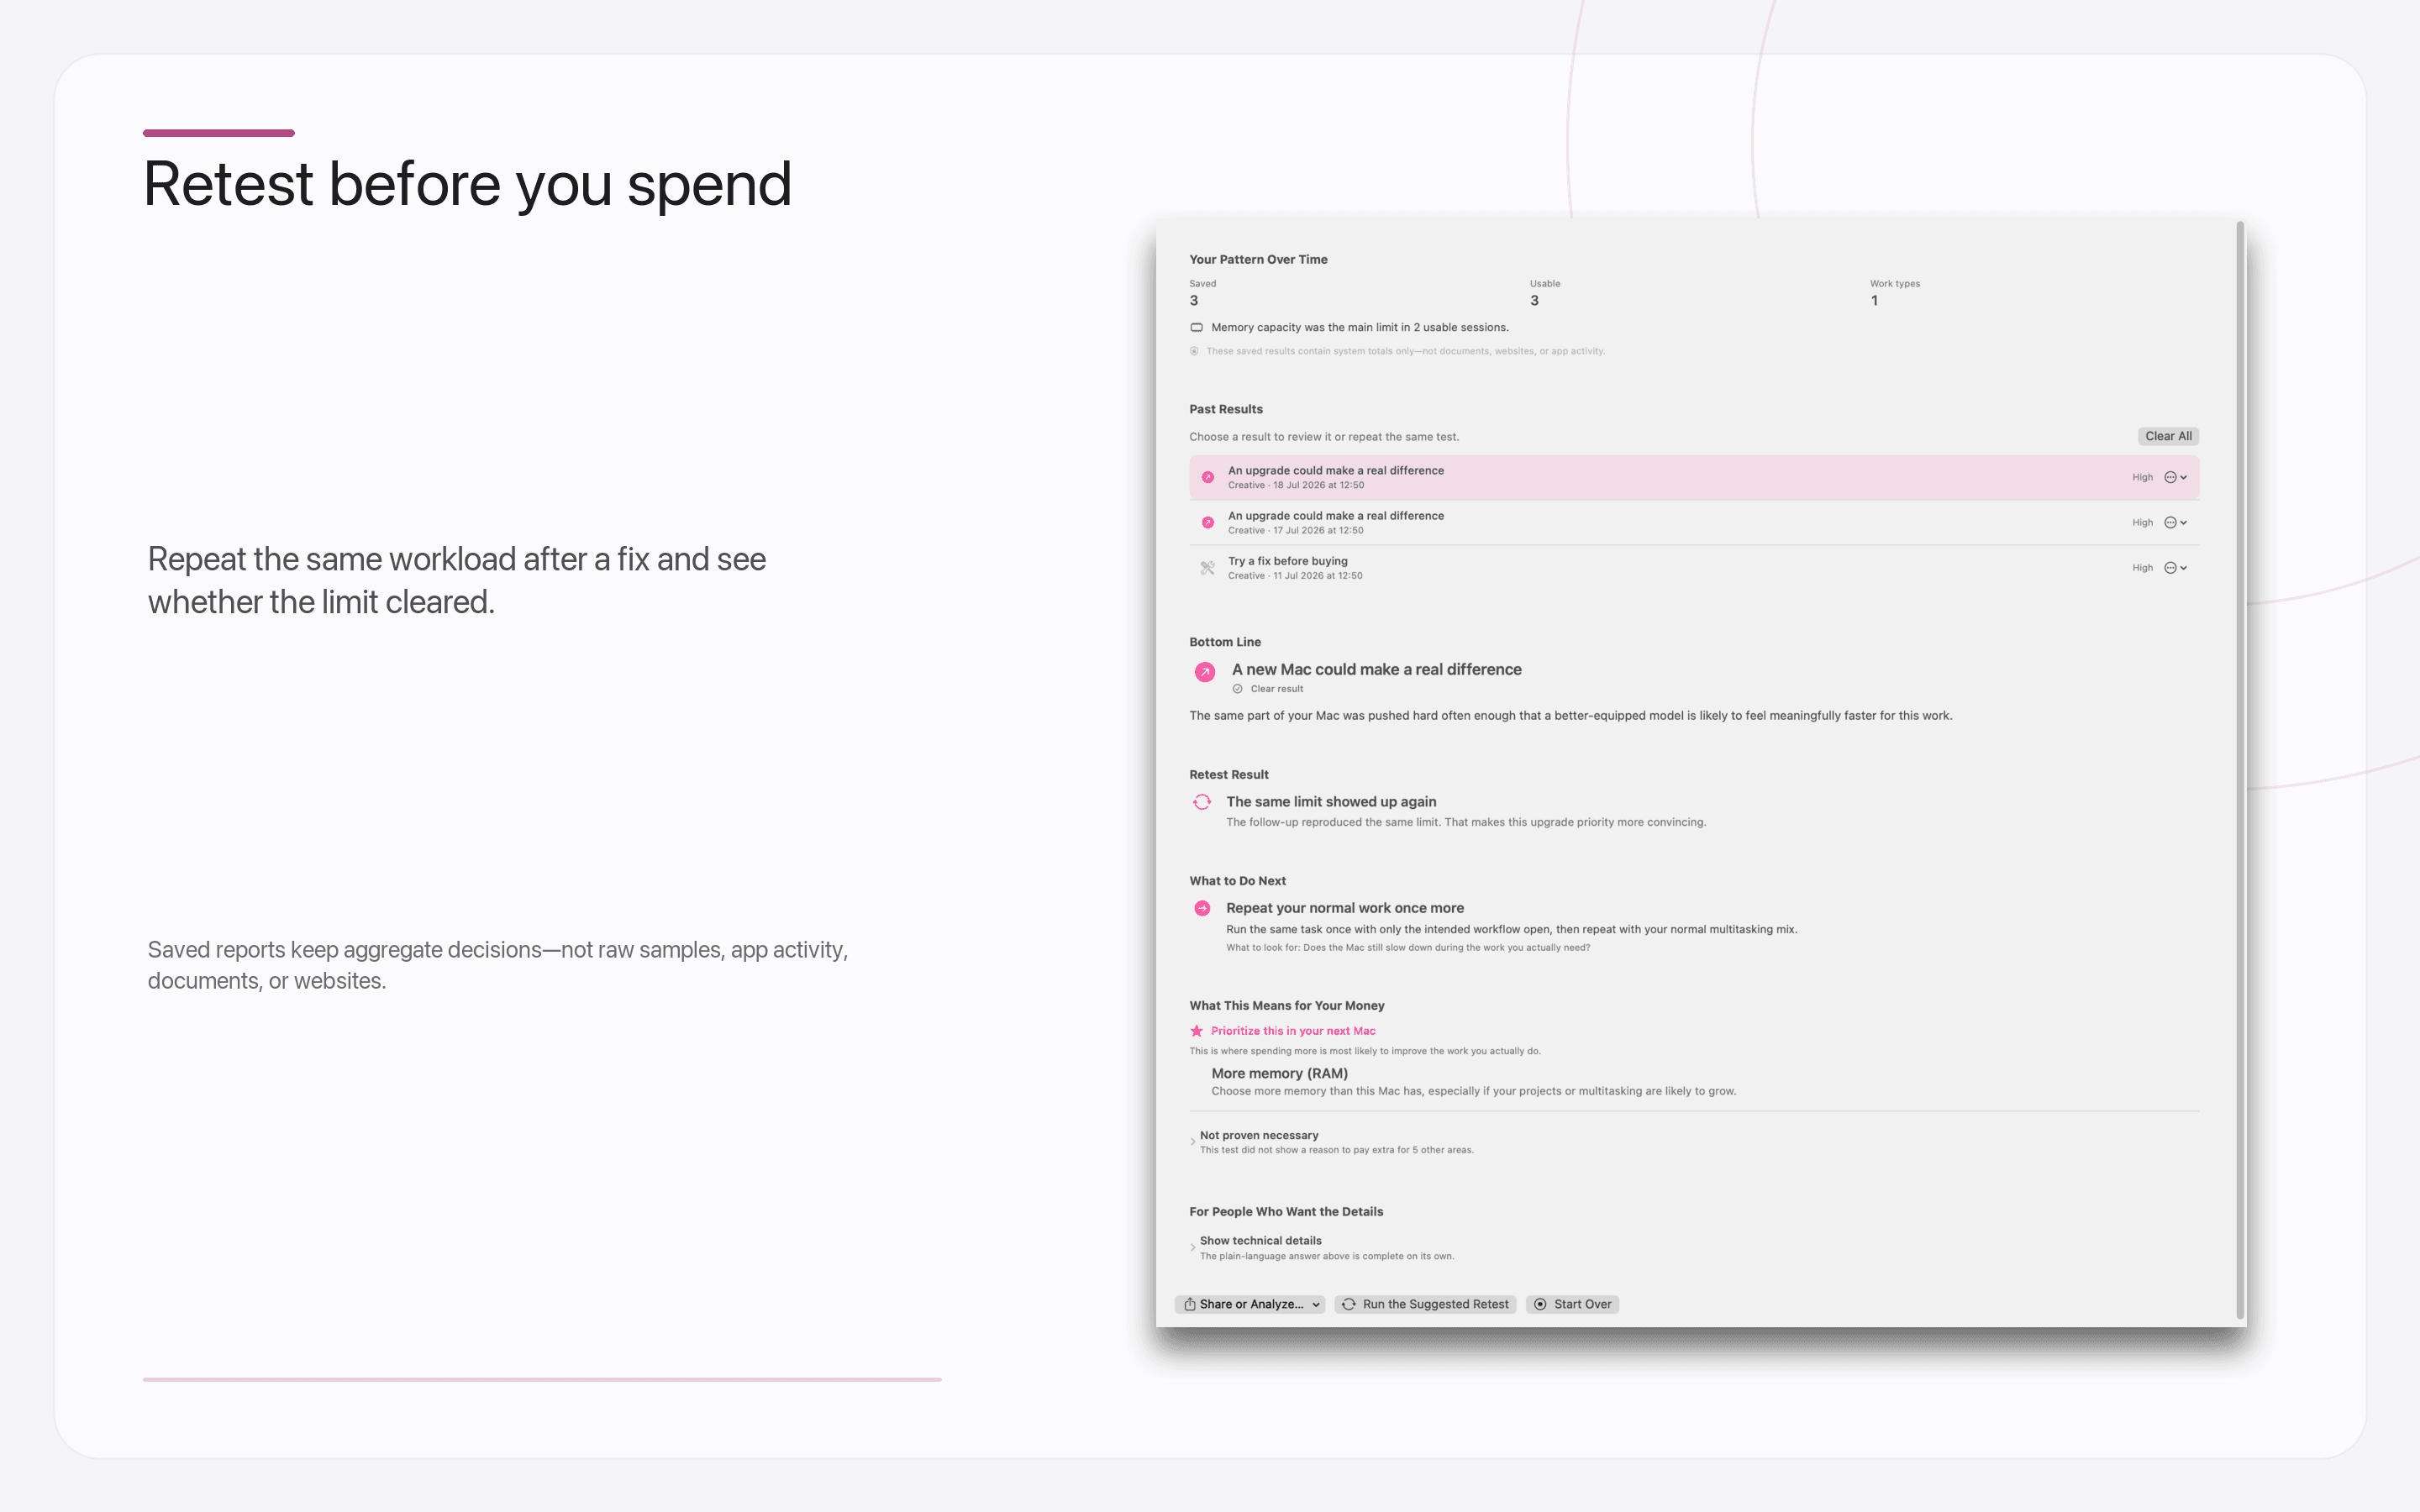This screenshot has width=2420, height=1512.
Task: Select the 17 Jul 2026 past result row
Action: point(1693,522)
